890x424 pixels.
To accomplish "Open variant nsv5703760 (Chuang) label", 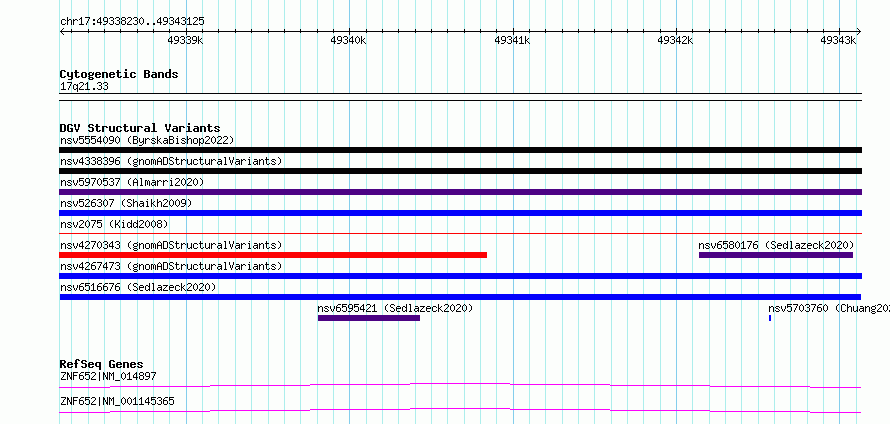I will pyautogui.click(x=829, y=308).
